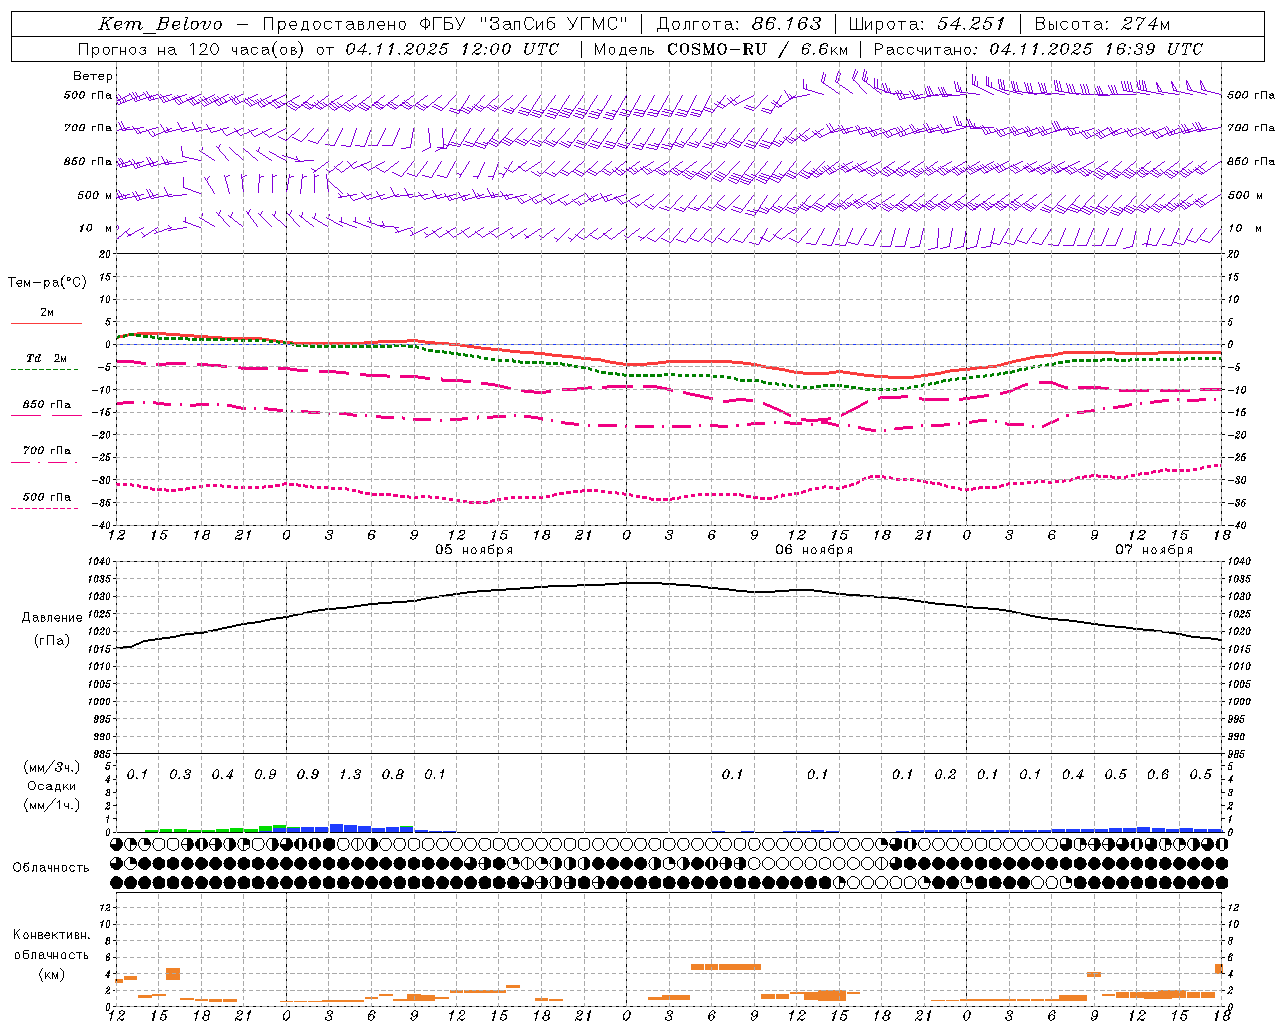
Task: Click the 07 ноября date label
Action: coord(1154,550)
